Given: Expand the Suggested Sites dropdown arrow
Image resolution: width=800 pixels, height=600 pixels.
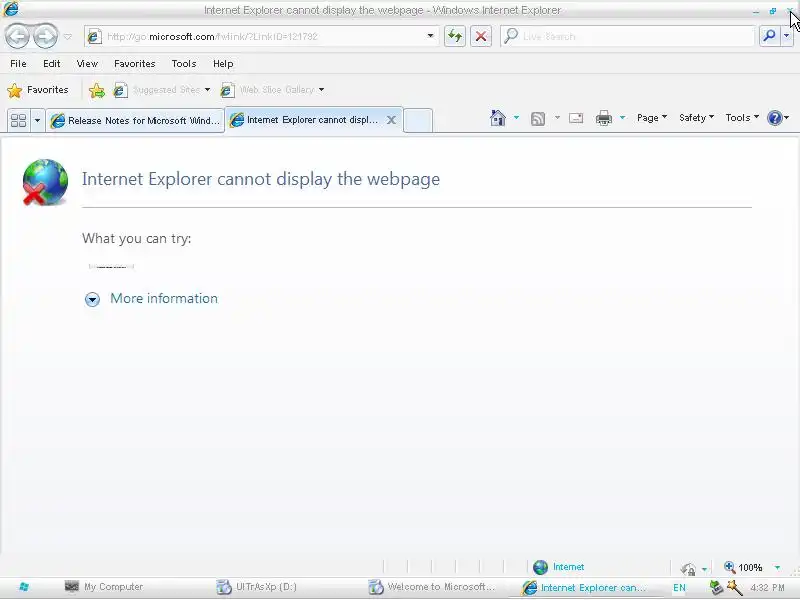Looking at the screenshot, I should click(208, 90).
